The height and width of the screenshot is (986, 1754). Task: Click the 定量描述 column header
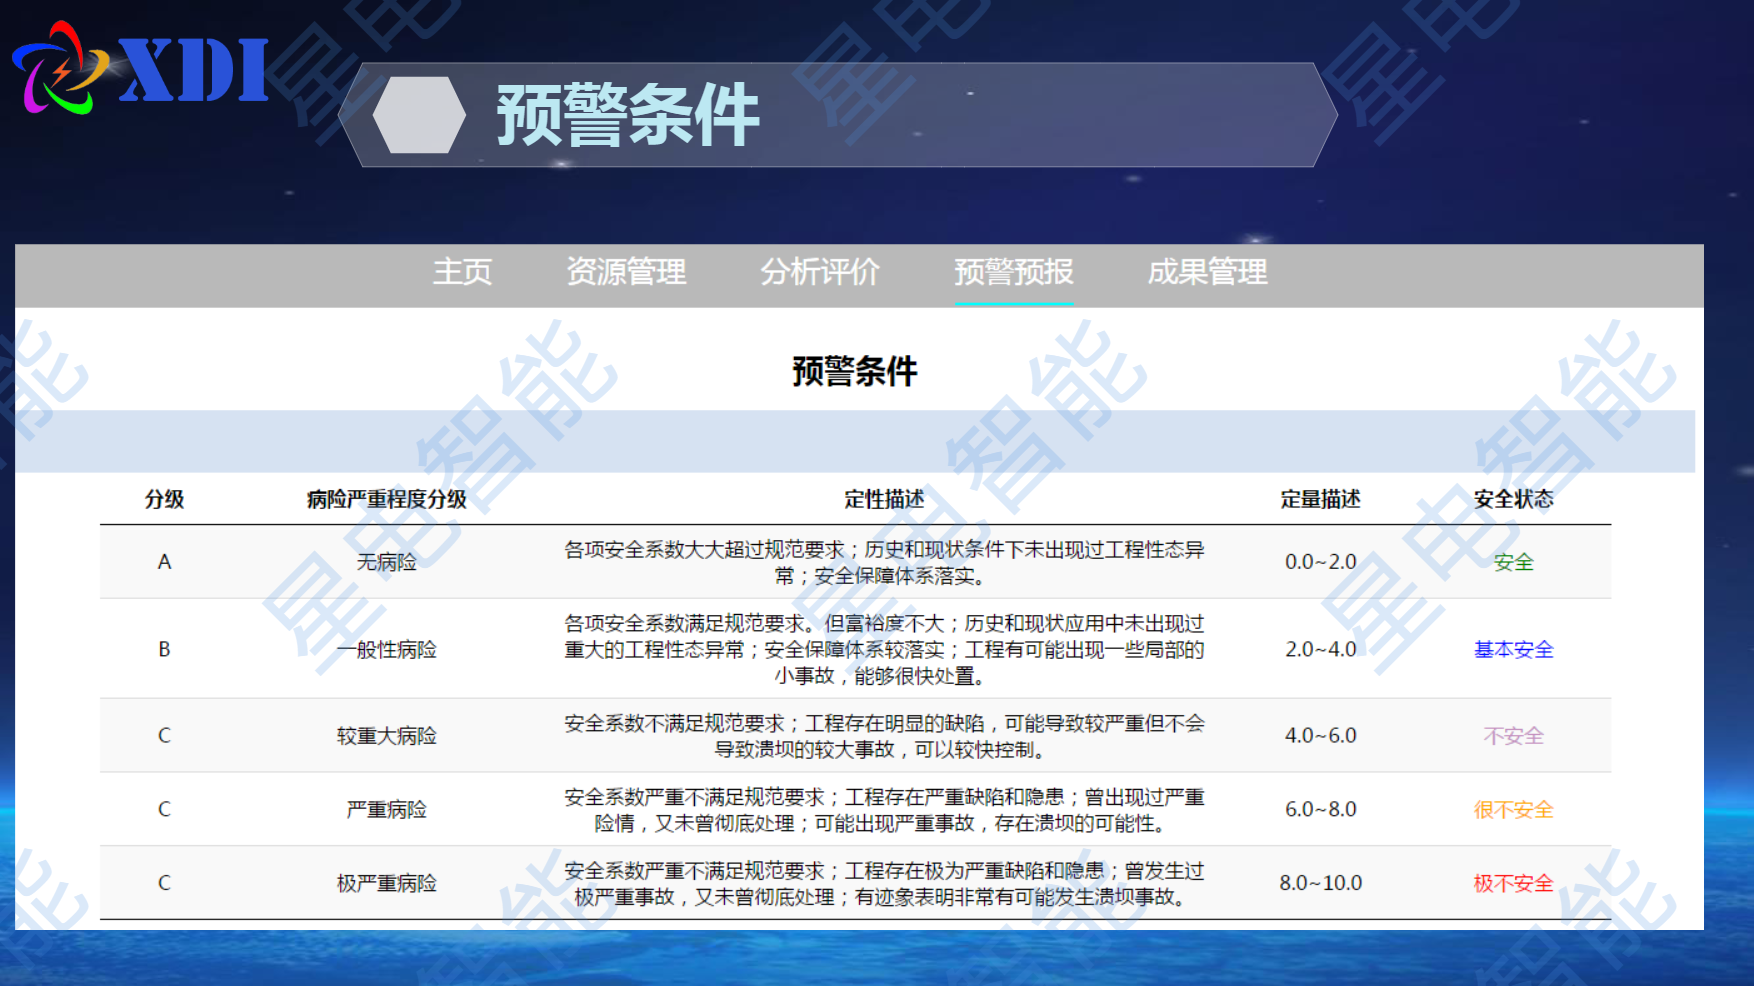coord(1320,499)
